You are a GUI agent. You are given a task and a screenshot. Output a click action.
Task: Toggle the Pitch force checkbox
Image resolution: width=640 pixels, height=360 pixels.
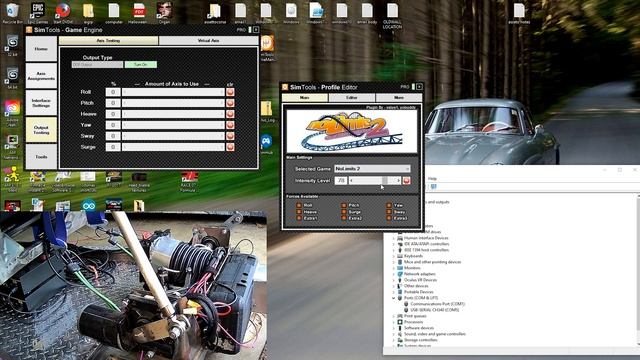pyautogui.click(x=344, y=205)
